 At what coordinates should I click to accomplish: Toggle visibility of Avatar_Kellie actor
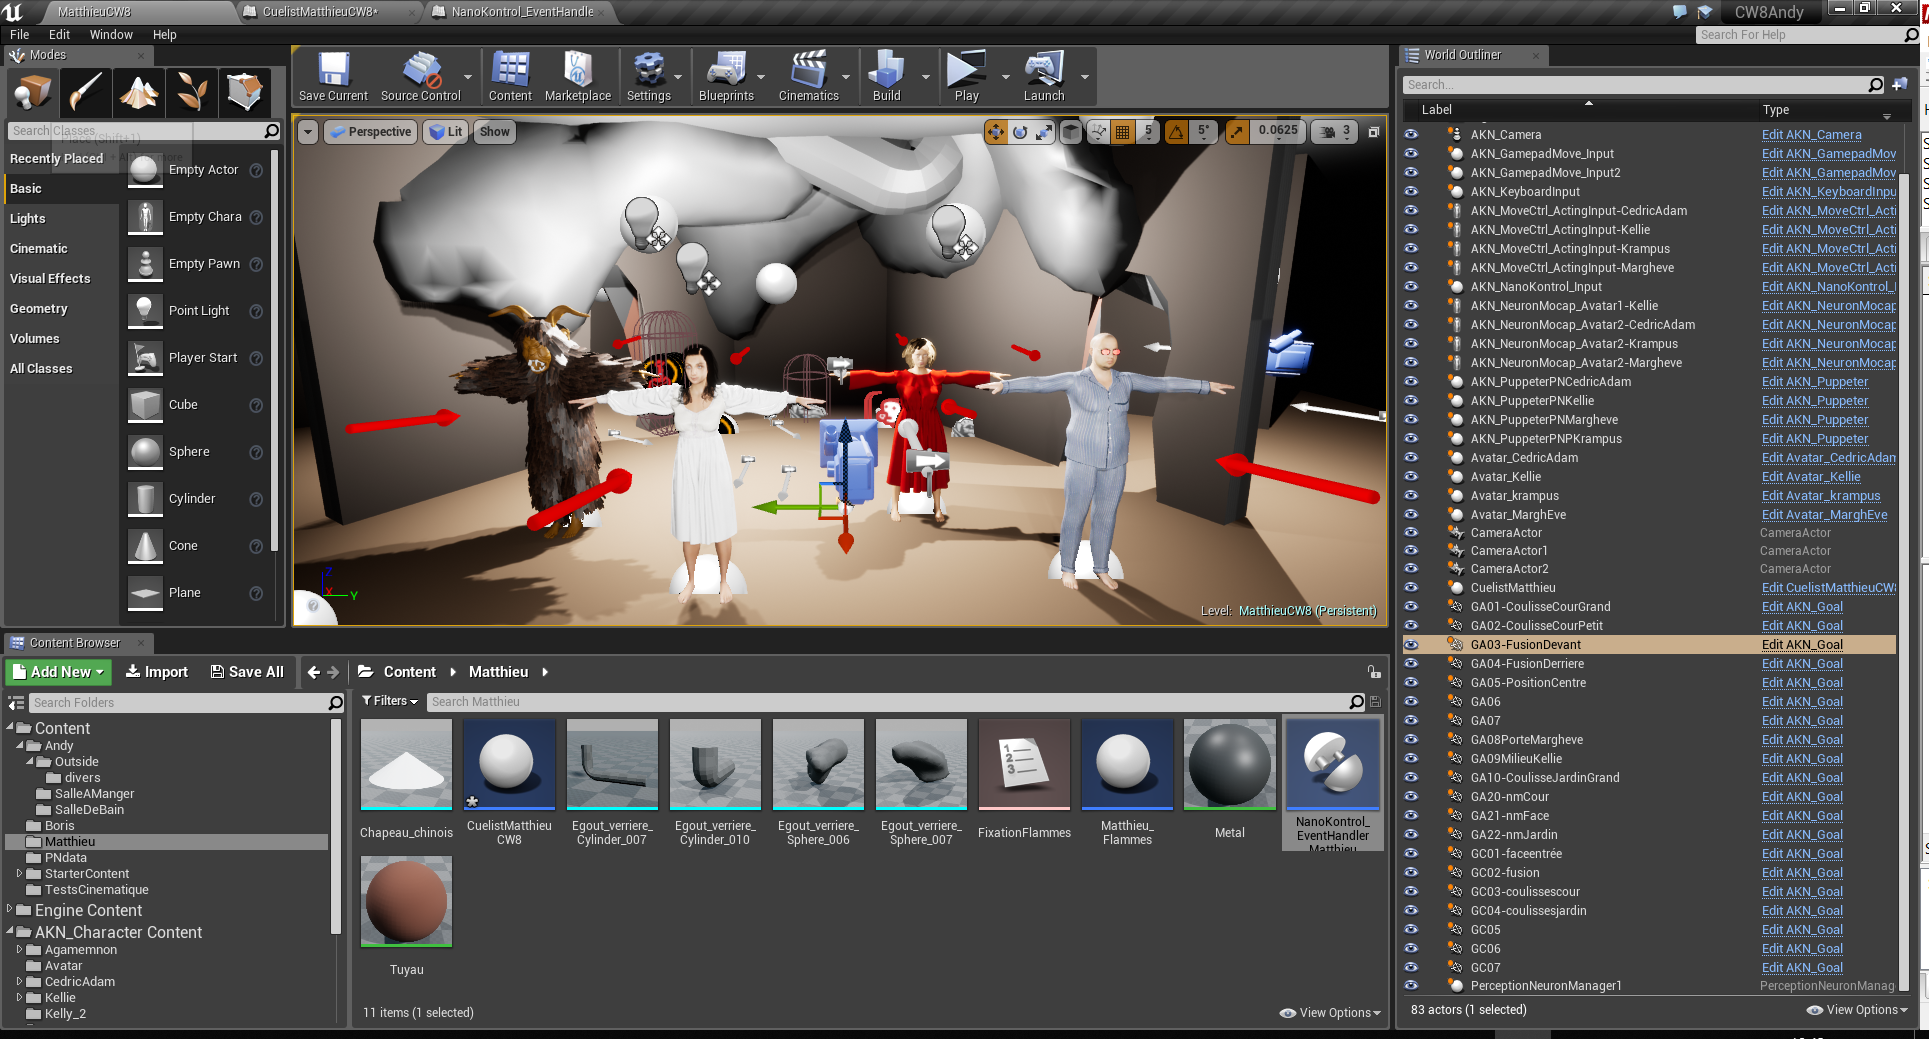pos(1411,477)
